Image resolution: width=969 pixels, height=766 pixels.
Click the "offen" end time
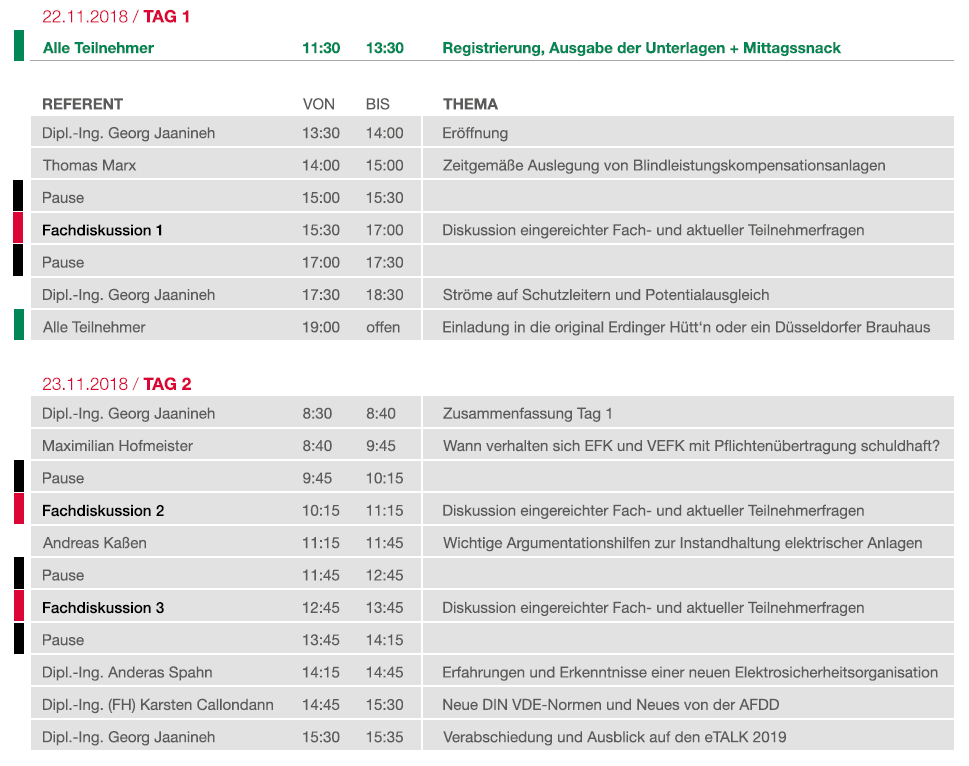(383, 327)
